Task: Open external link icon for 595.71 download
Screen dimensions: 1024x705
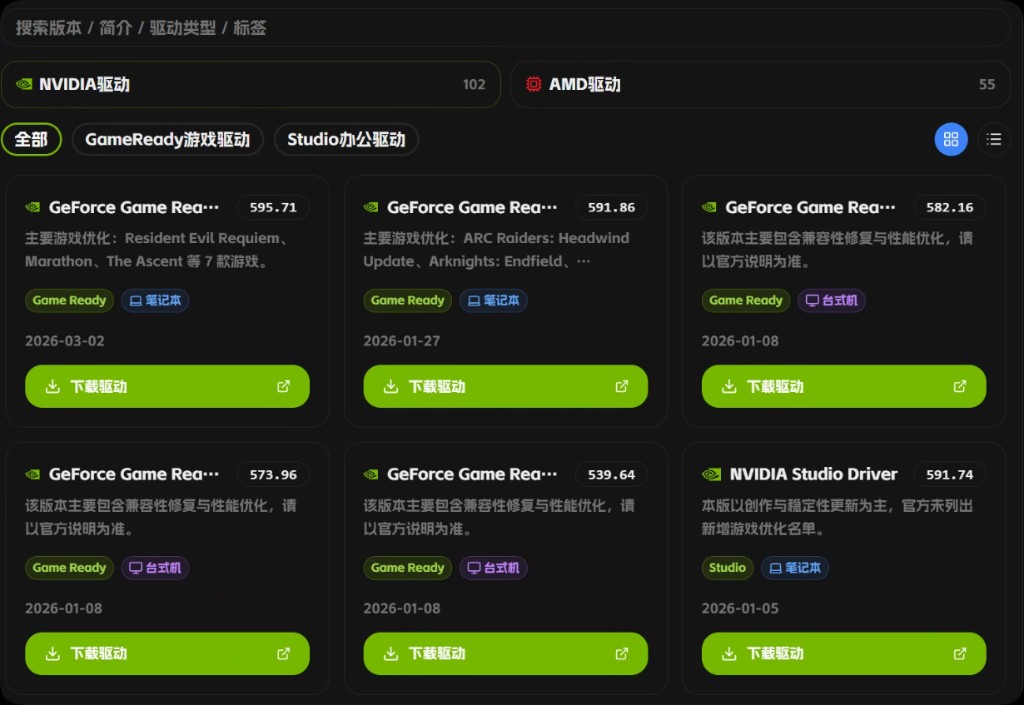Action: 283,386
